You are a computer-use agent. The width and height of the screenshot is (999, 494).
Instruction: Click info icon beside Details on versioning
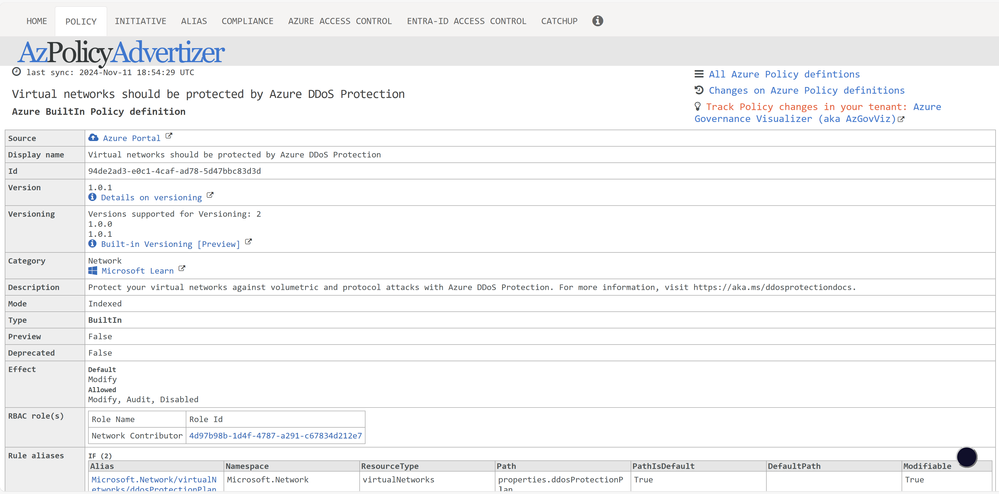[x=92, y=198]
